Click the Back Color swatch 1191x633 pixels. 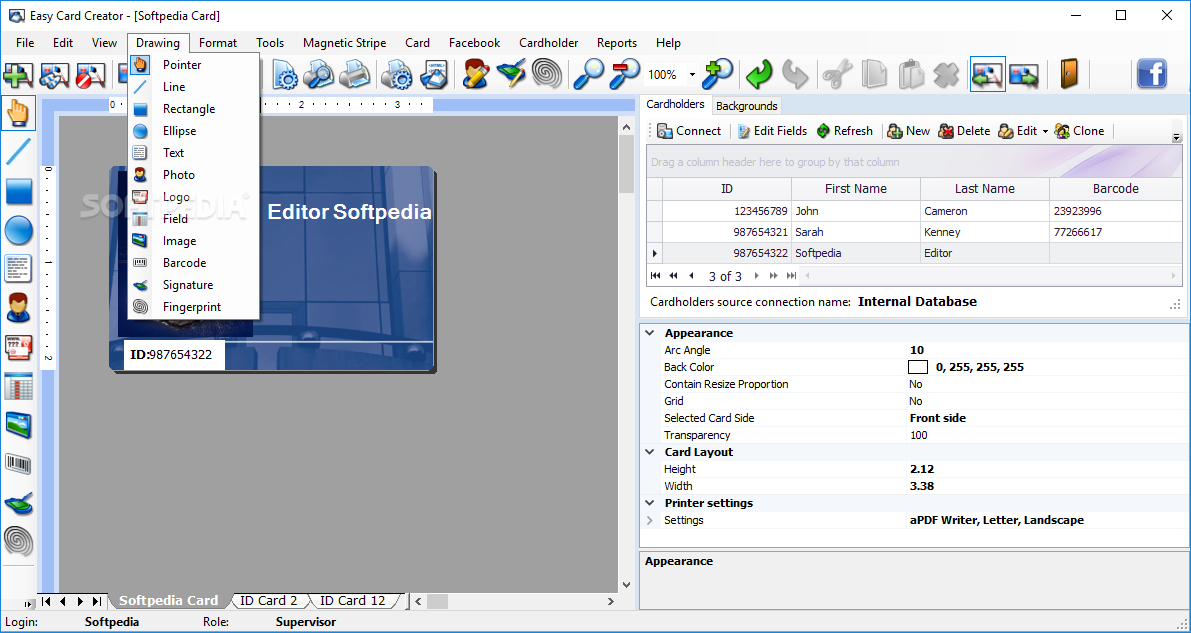[x=918, y=367]
